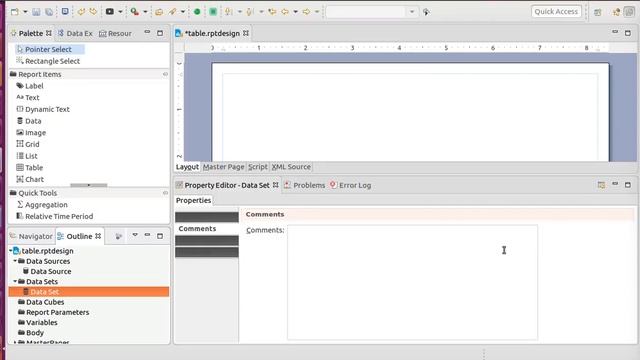Select the Relative Time Period quick tool
This screenshot has height=360, width=640.
coord(55,216)
